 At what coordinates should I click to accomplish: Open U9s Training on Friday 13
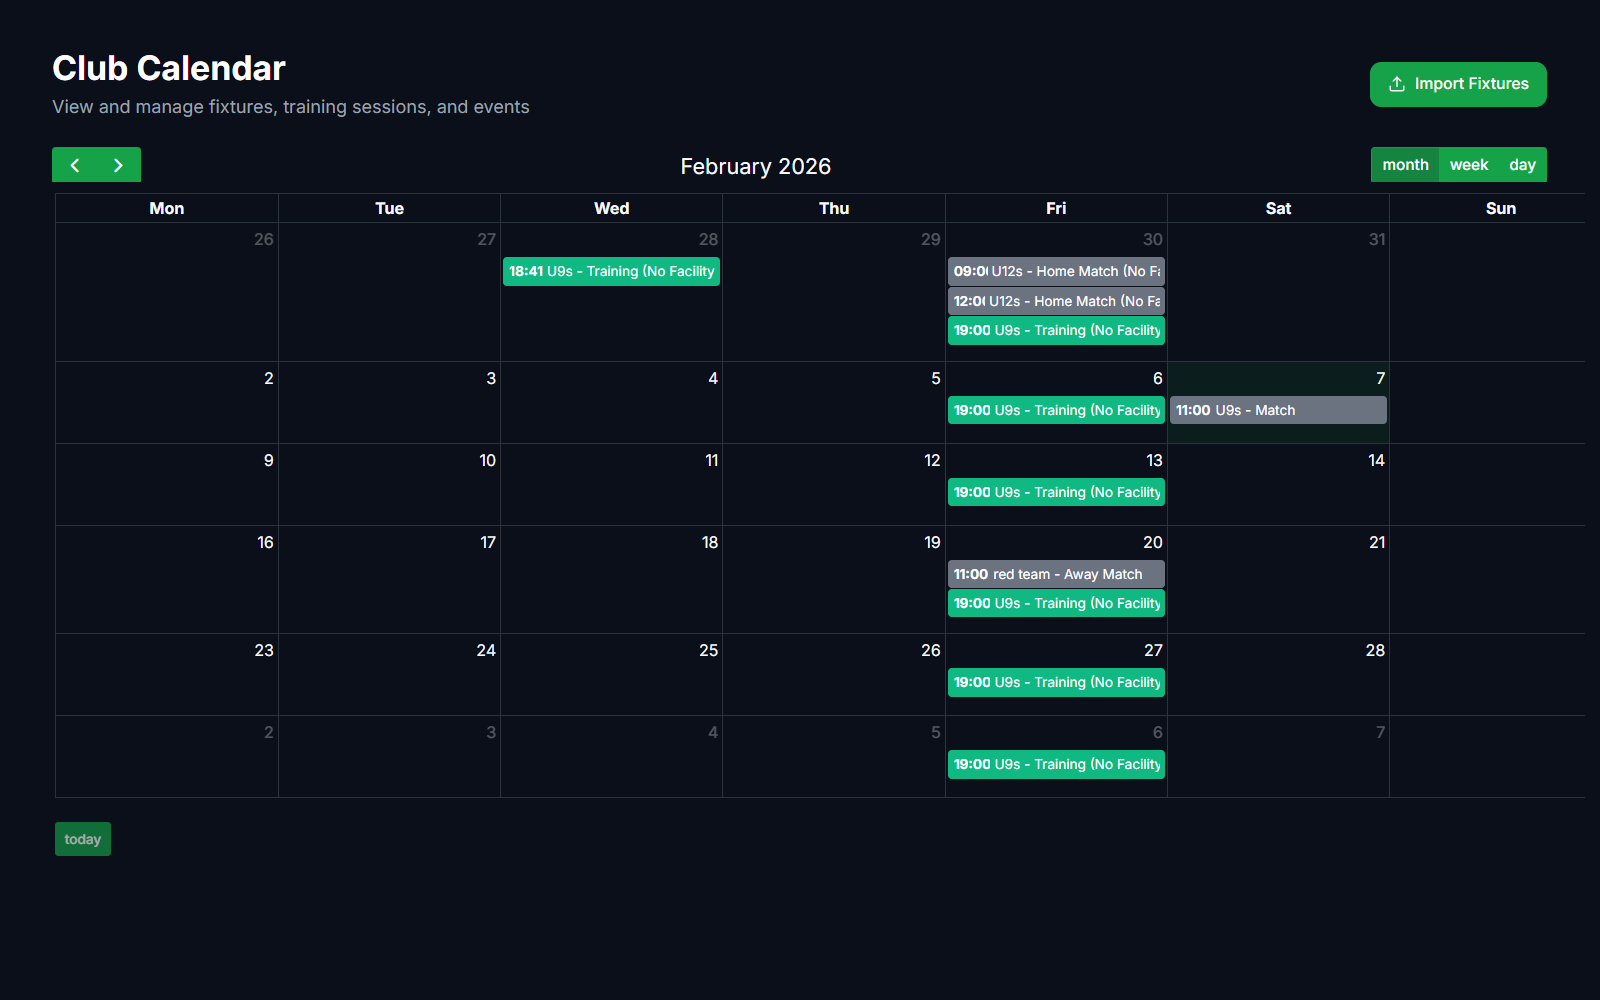click(1056, 492)
